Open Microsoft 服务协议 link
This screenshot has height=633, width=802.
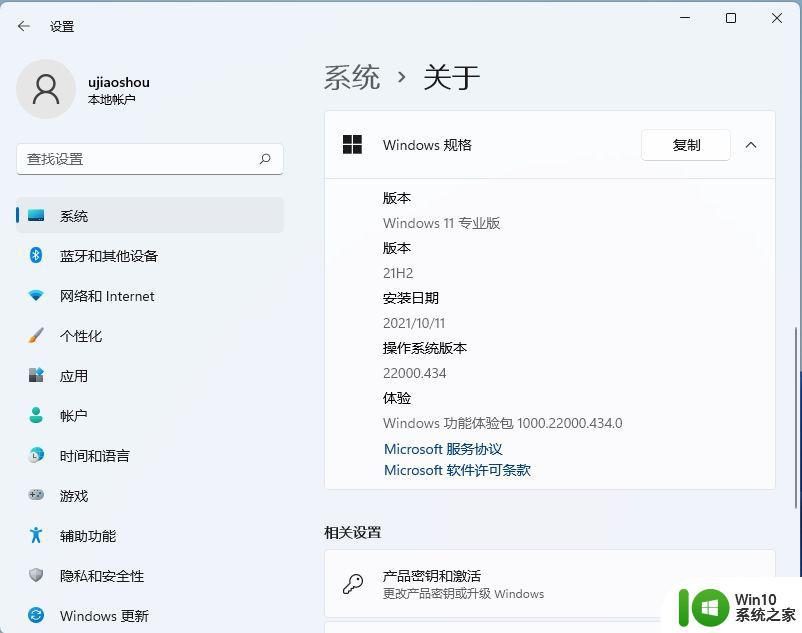tap(443, 450)
